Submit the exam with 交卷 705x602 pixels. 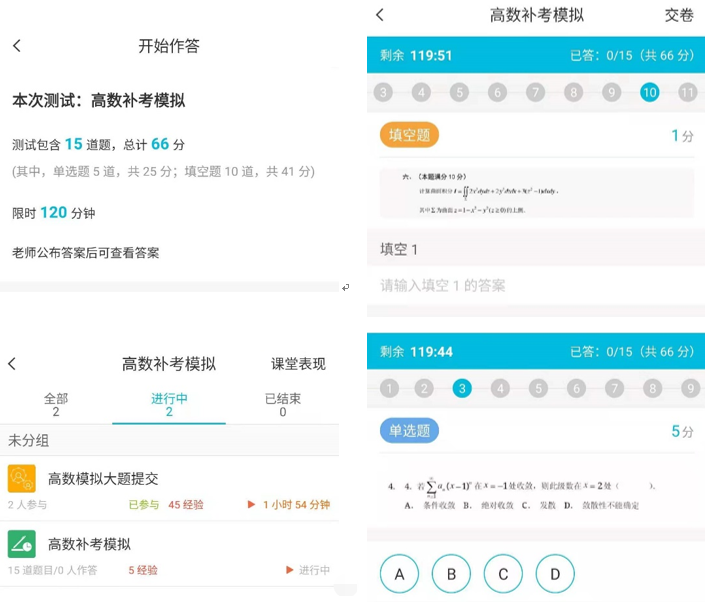coord(678,15)
